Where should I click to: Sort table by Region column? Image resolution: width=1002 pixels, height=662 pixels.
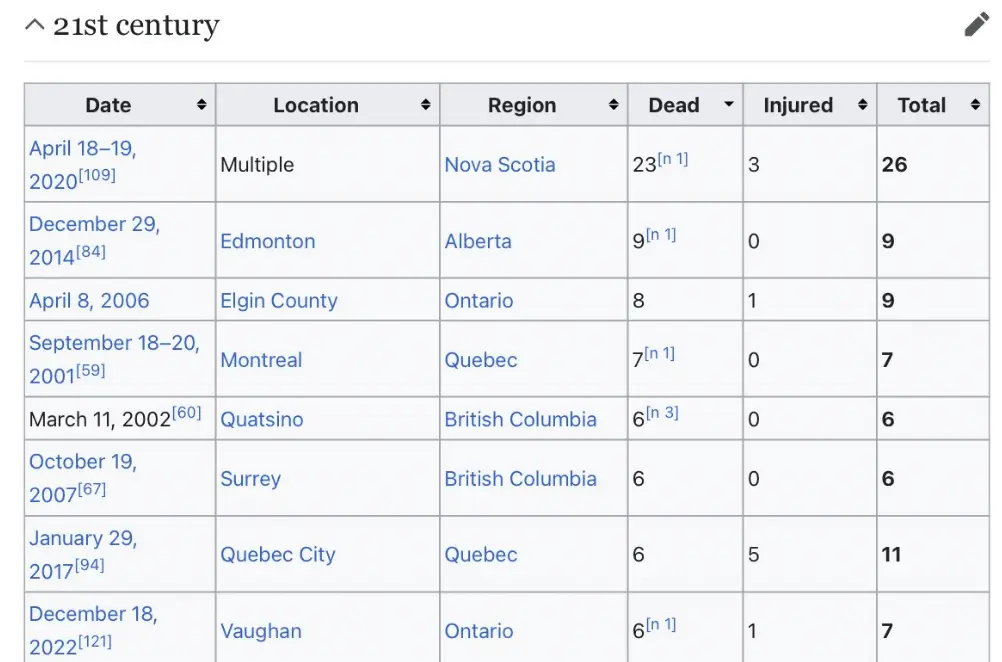pyautogui.click(x=613, y=105)
